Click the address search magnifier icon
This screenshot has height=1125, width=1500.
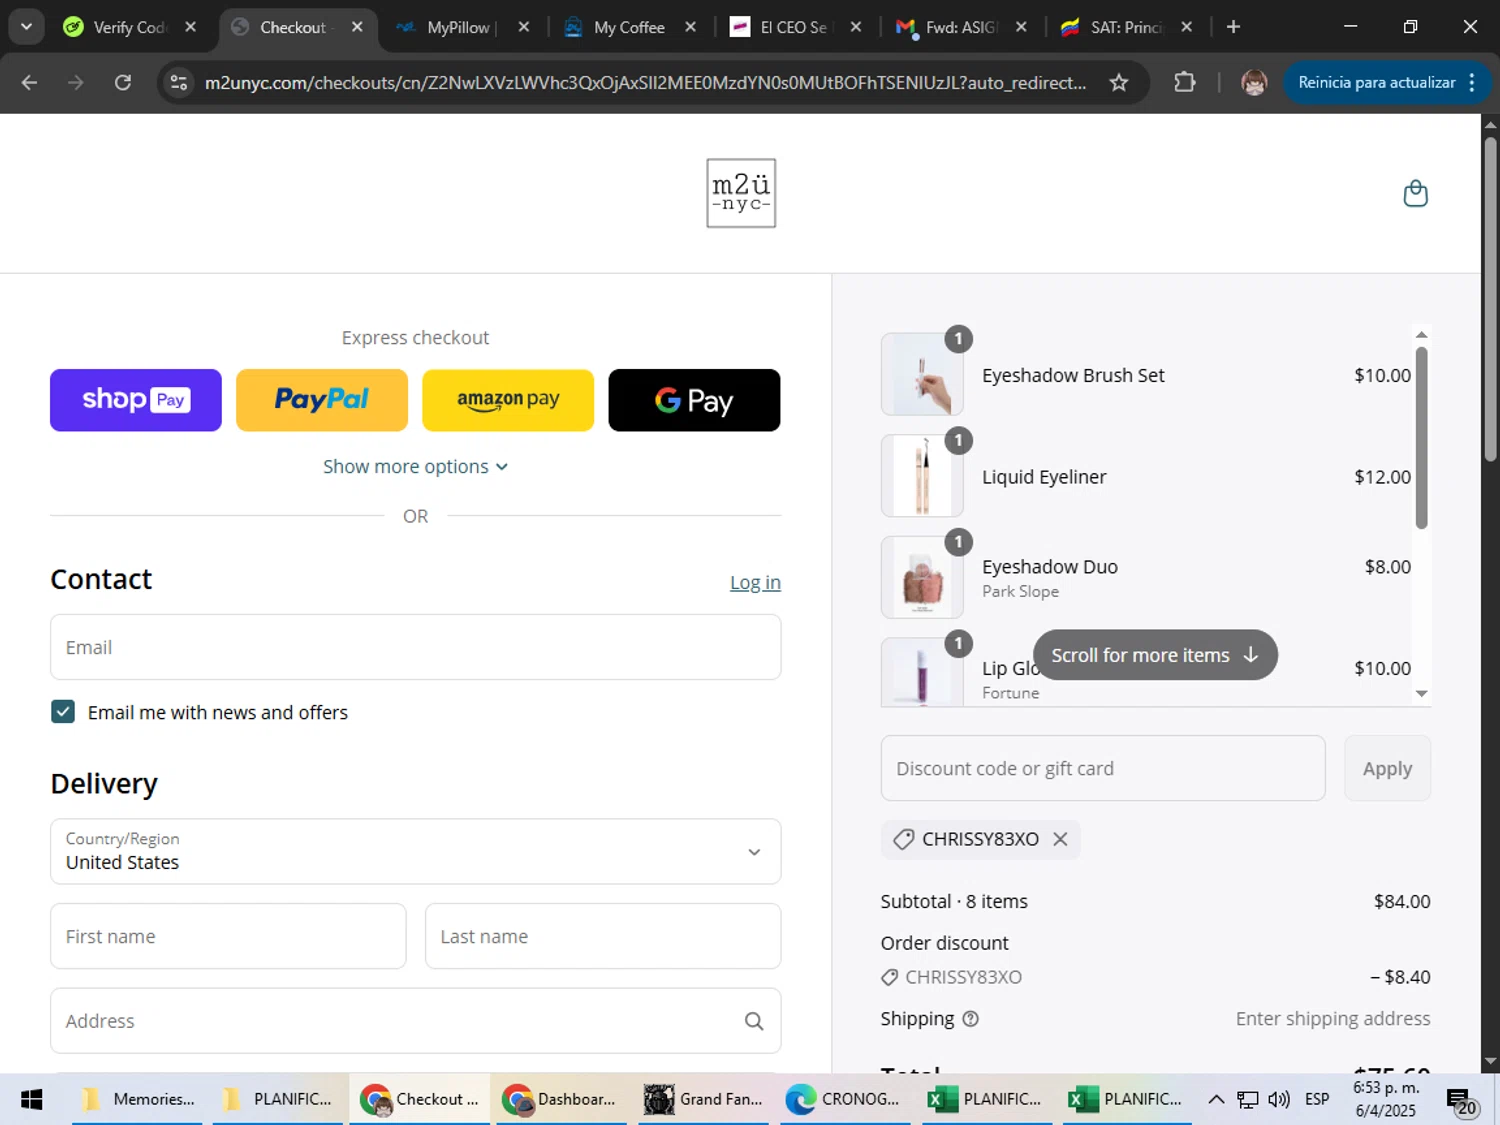[754, 1021]
